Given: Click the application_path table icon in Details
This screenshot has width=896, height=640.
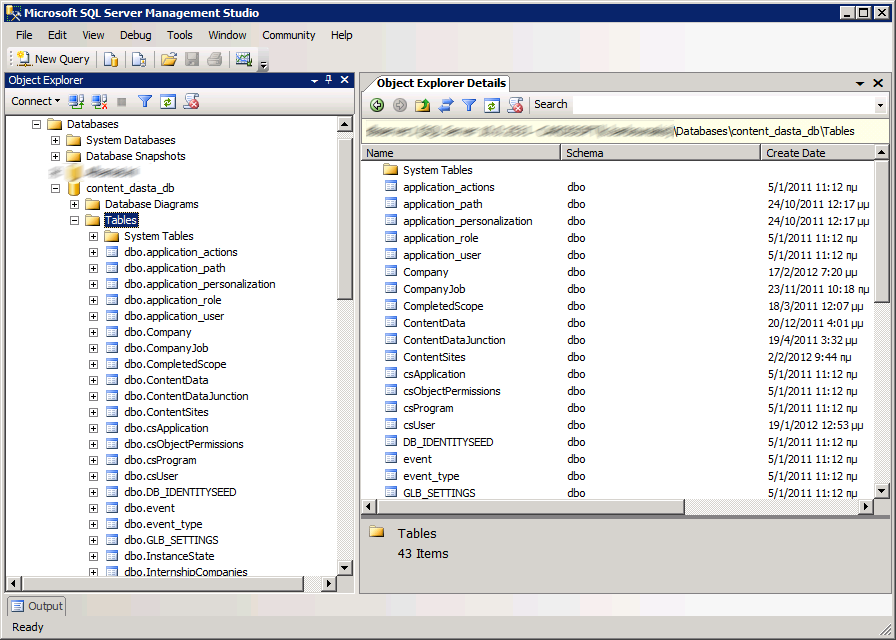Looking at the screenshot, I should [391, 203].
